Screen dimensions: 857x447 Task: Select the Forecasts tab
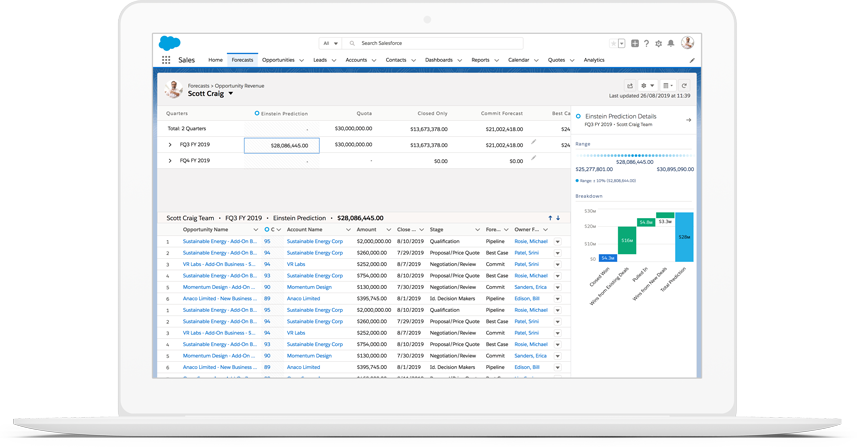point(242,60)
